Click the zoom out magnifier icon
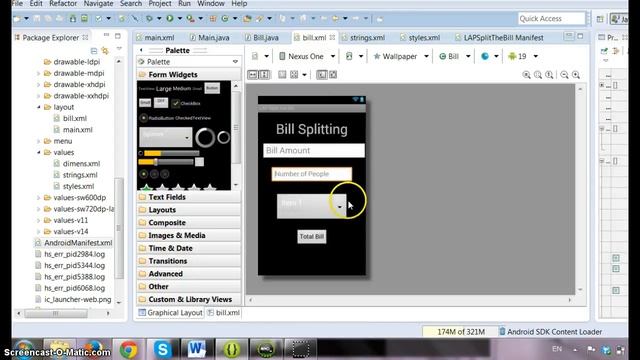This screenshot has width=640, height=360. [564, 75]
